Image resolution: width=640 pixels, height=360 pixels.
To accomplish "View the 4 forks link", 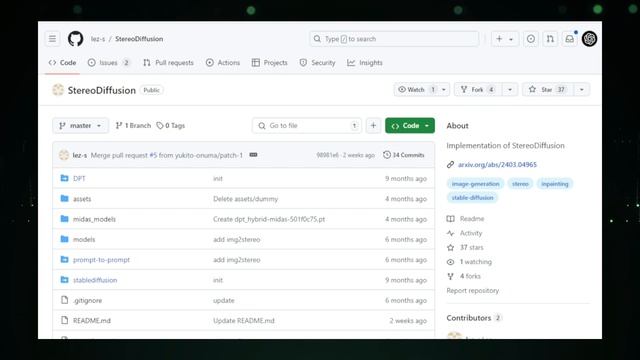I will pos(464,276).
